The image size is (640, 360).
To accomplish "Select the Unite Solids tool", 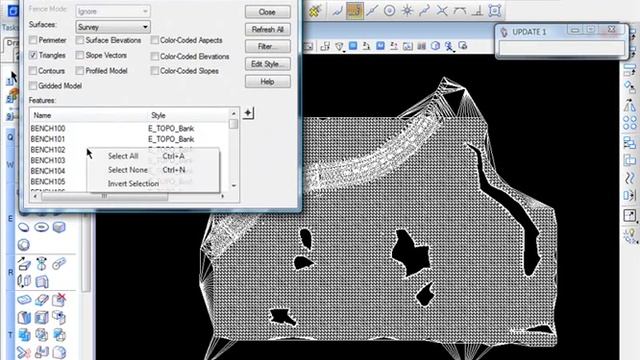I will (x=24, y=335).
